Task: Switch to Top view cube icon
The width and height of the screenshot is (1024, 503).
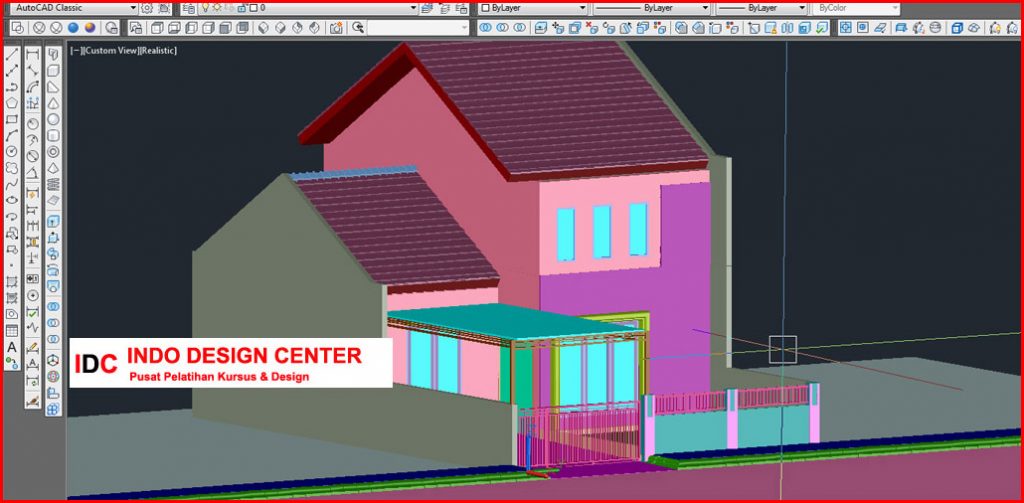Action: [x=157, y=27]
